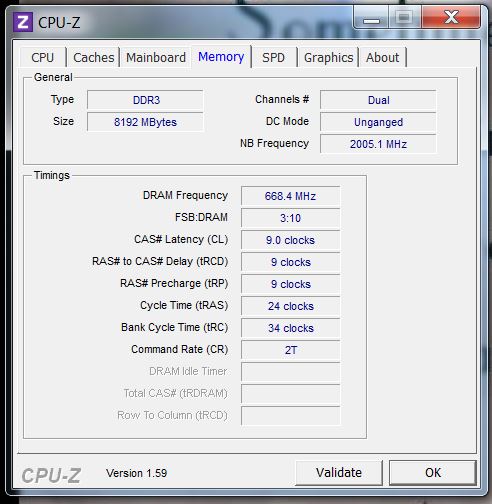Image resolution: width=492 pixels, height=504 pixels.
Task: Open the SPD tab
Action: click(x=273, y=57)
